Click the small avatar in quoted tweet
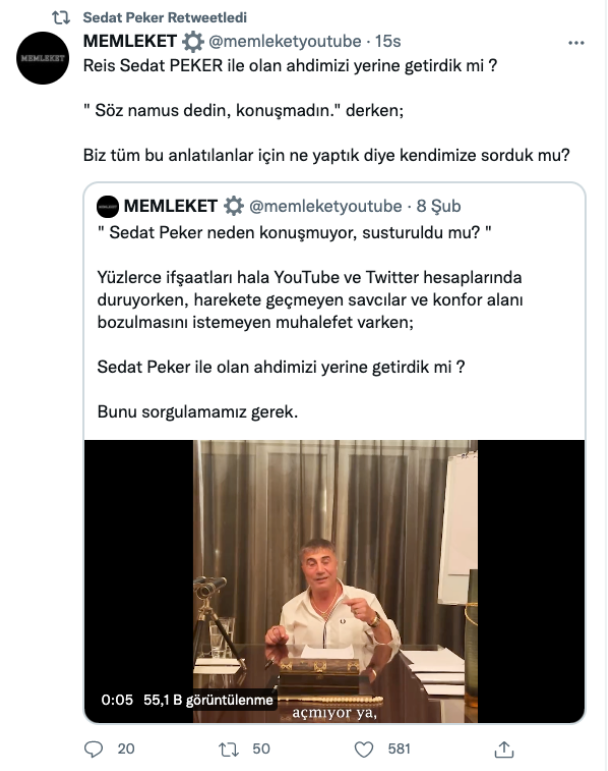 [x=108, y=207]
